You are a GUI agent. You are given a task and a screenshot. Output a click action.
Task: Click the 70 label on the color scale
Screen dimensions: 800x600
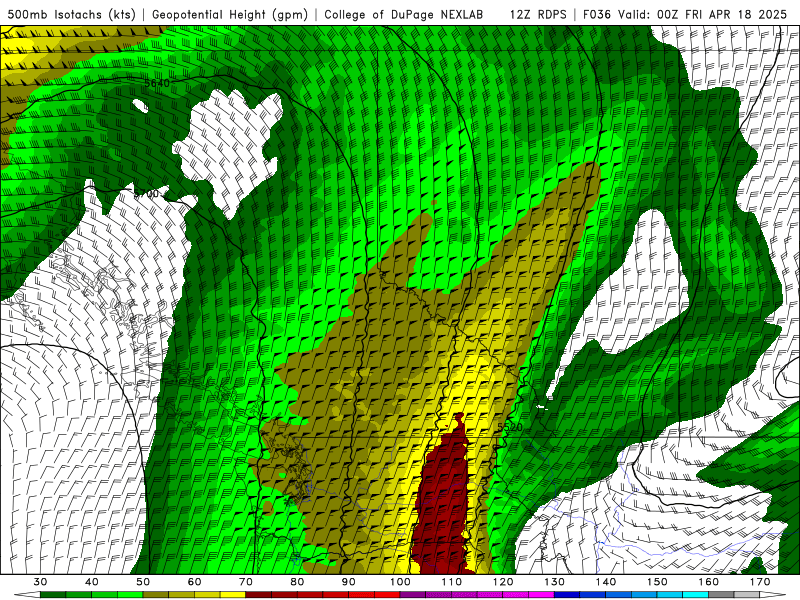click(246, 582)
